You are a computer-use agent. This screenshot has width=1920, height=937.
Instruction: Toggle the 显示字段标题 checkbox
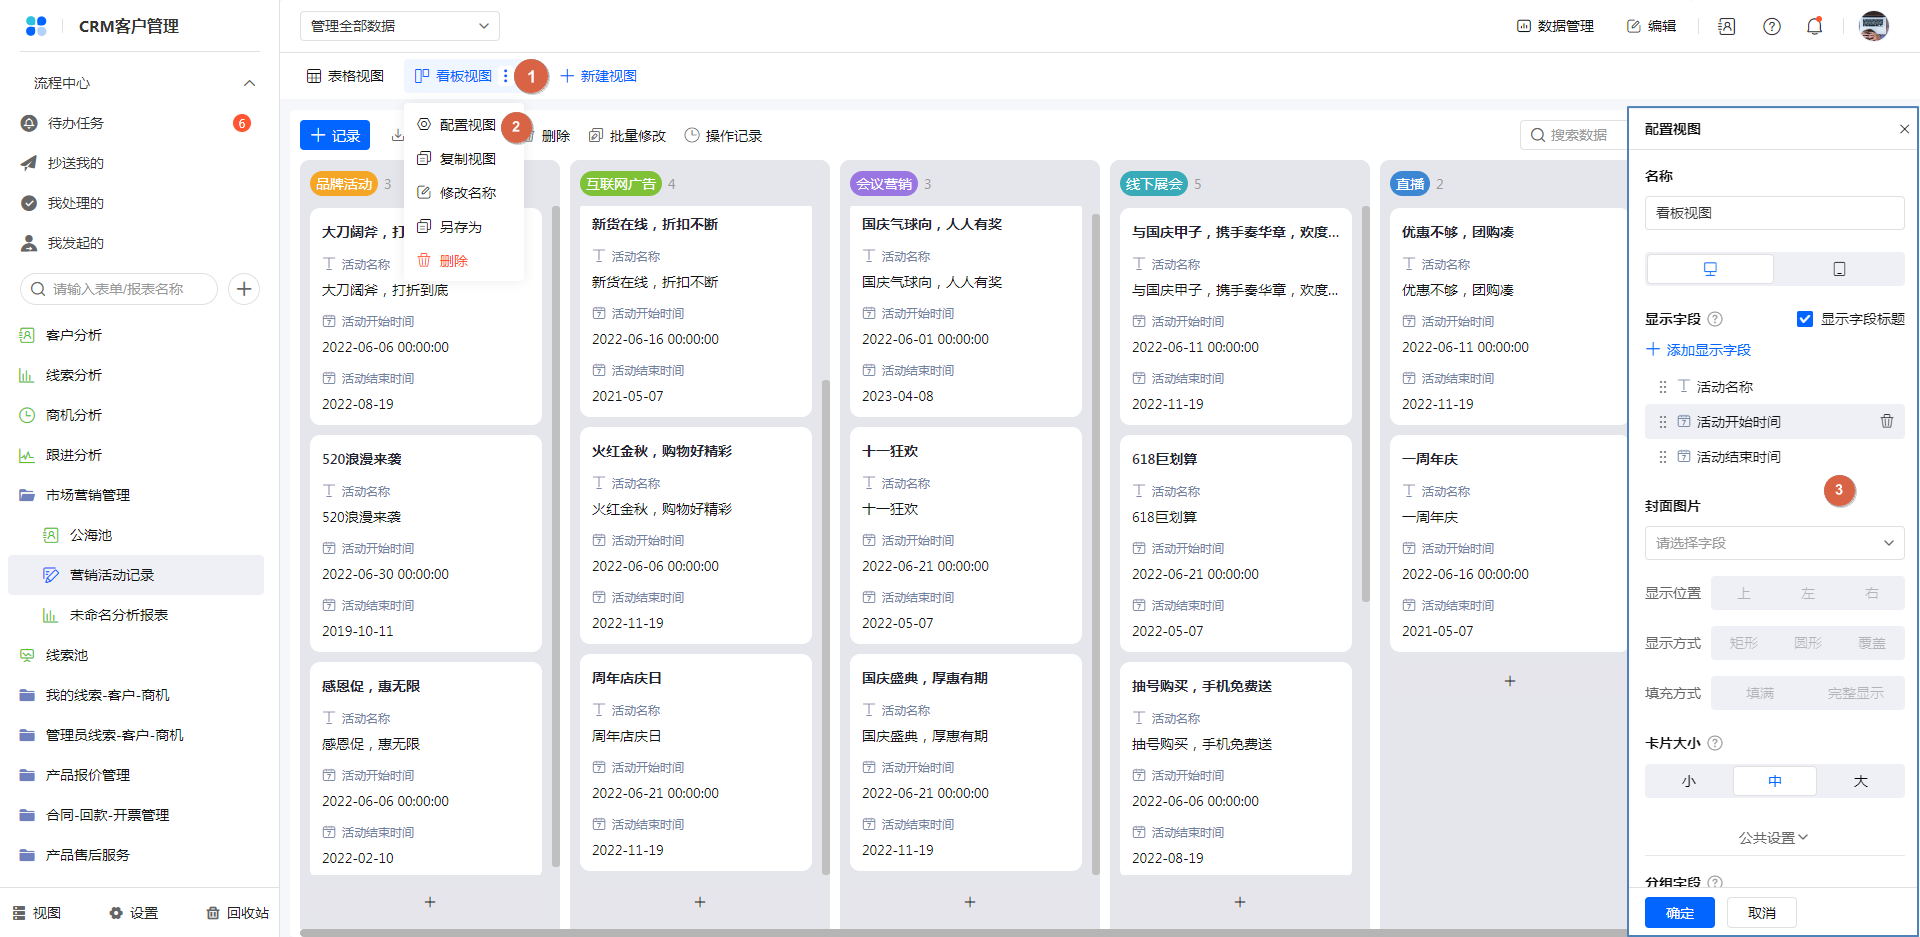pyautogui.click(x=1805, y=319)
